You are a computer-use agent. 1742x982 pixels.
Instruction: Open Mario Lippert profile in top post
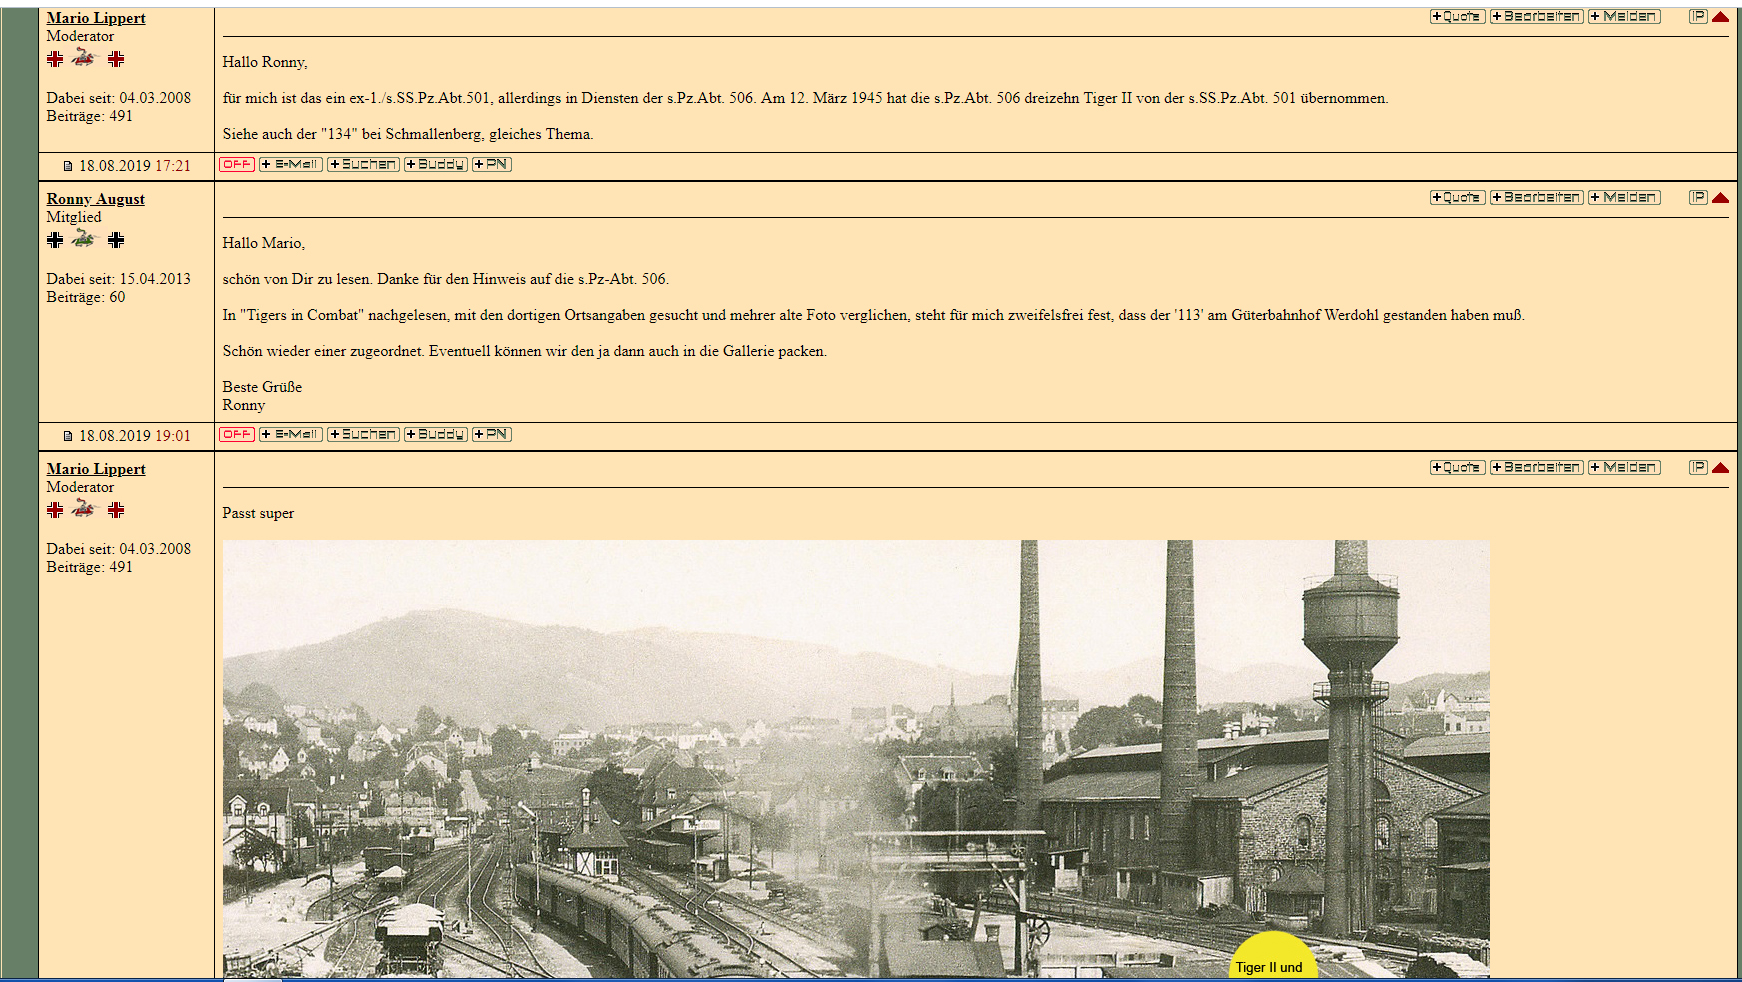click(x=96, y=18)
